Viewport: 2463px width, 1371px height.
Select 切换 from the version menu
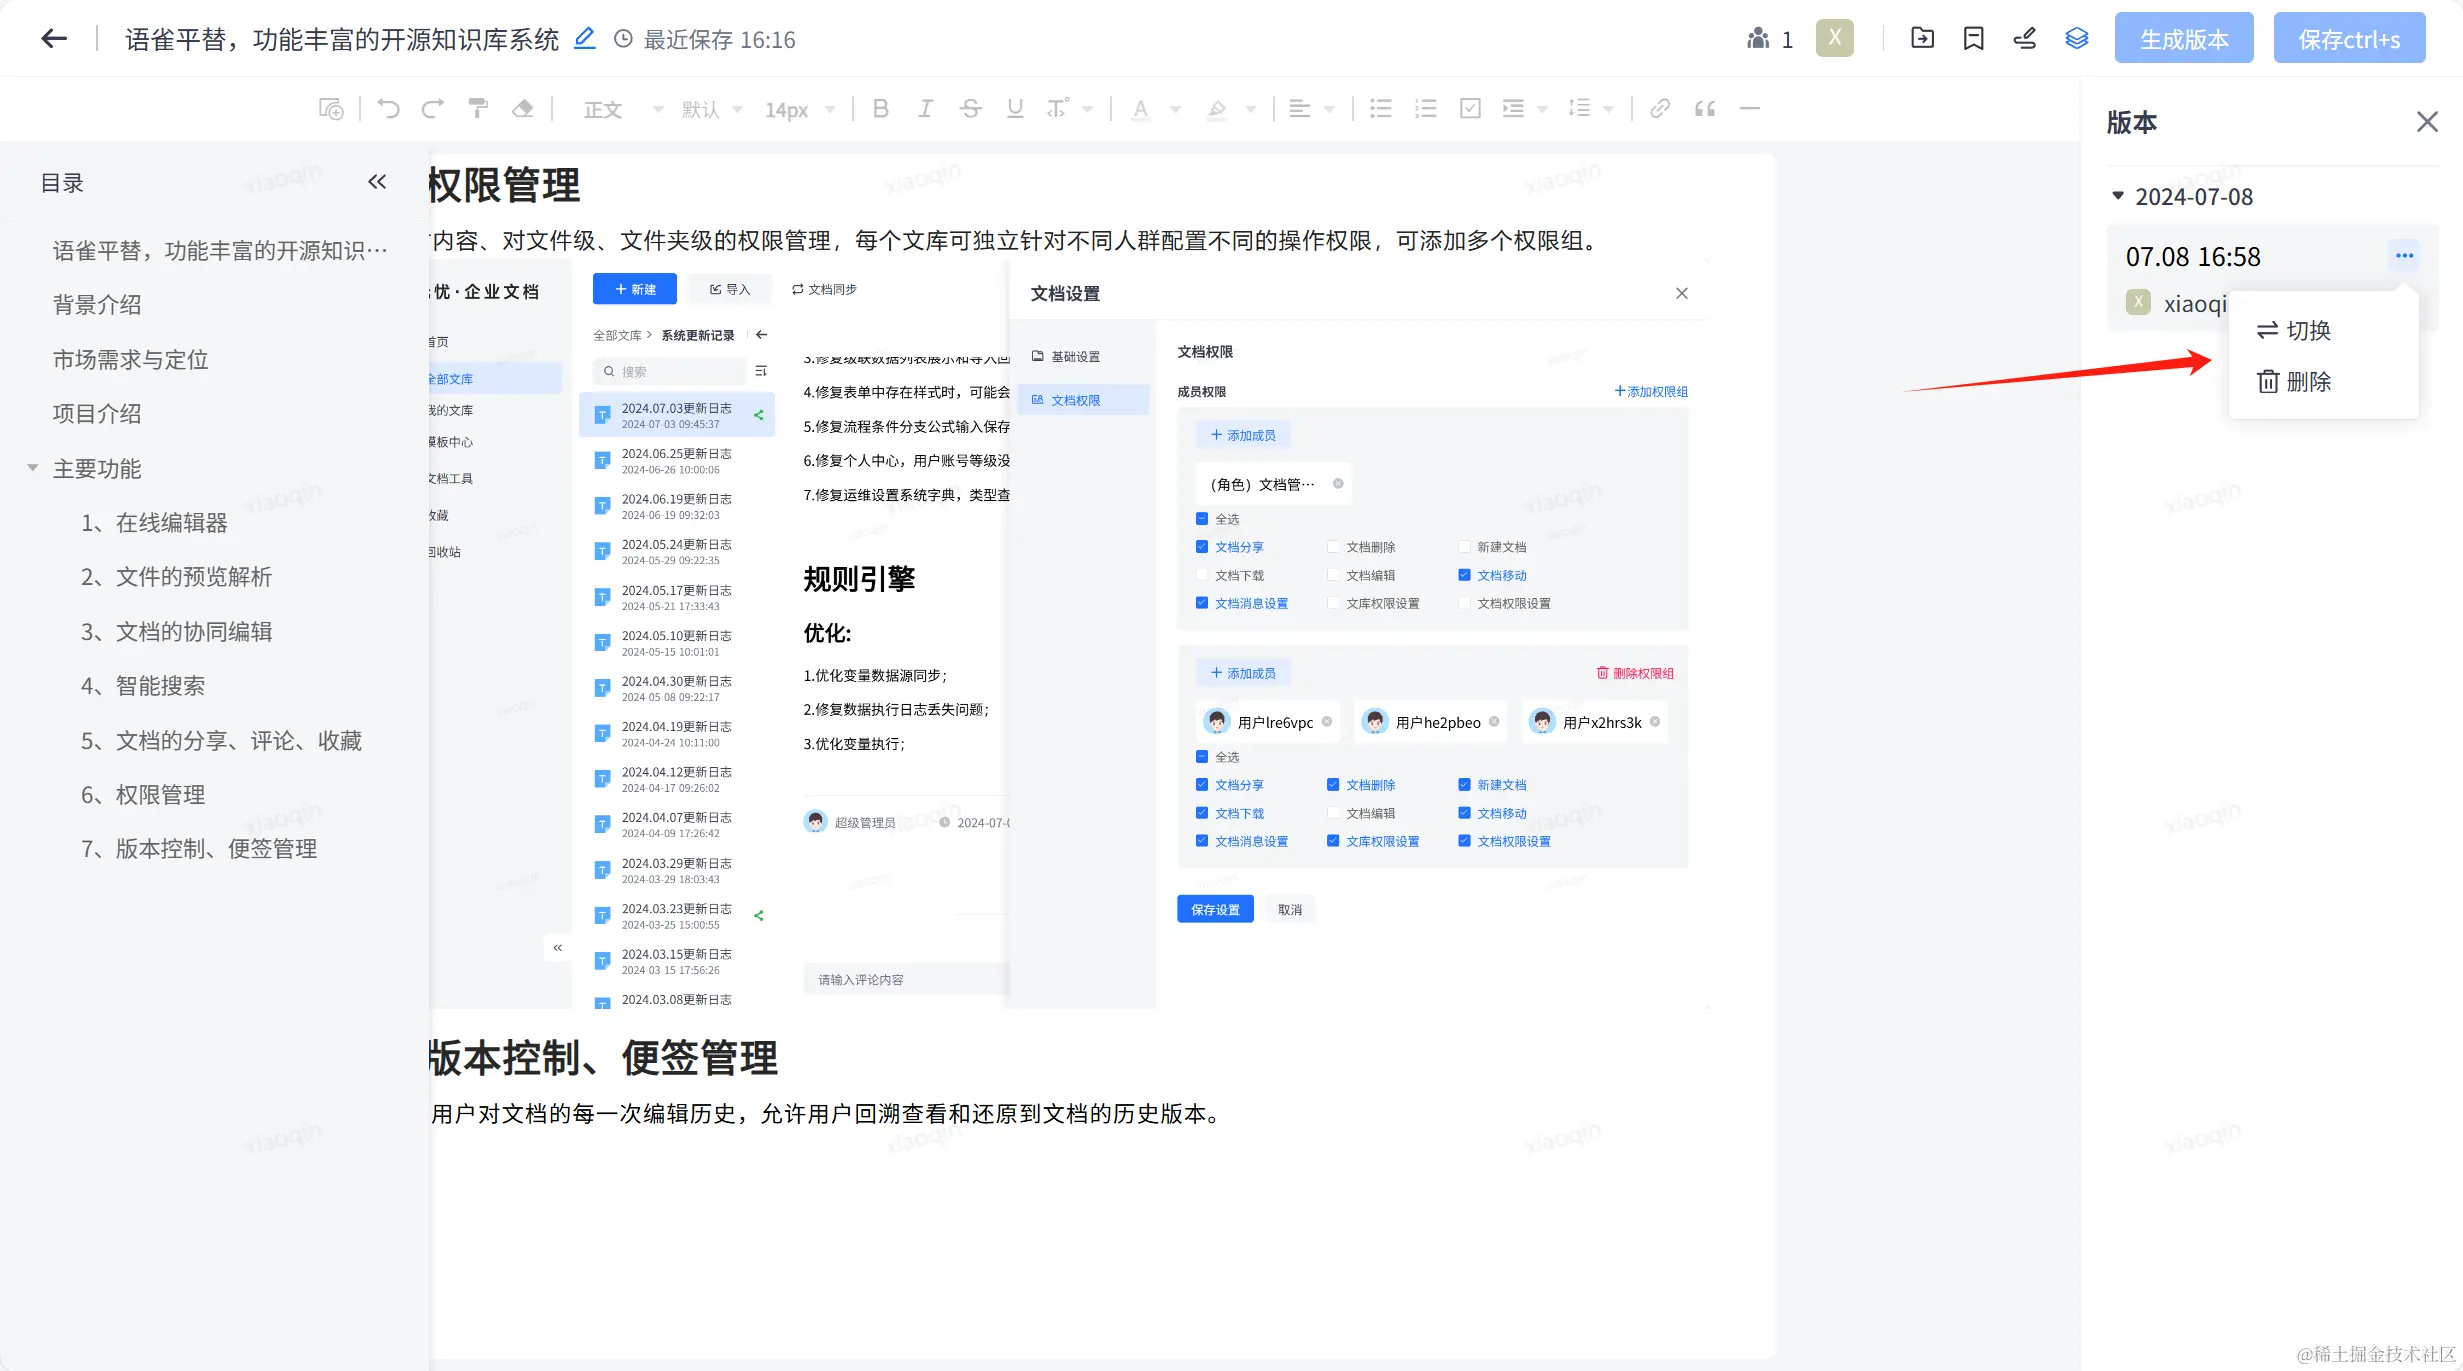pyautogui.click(x=2294, y=330)
